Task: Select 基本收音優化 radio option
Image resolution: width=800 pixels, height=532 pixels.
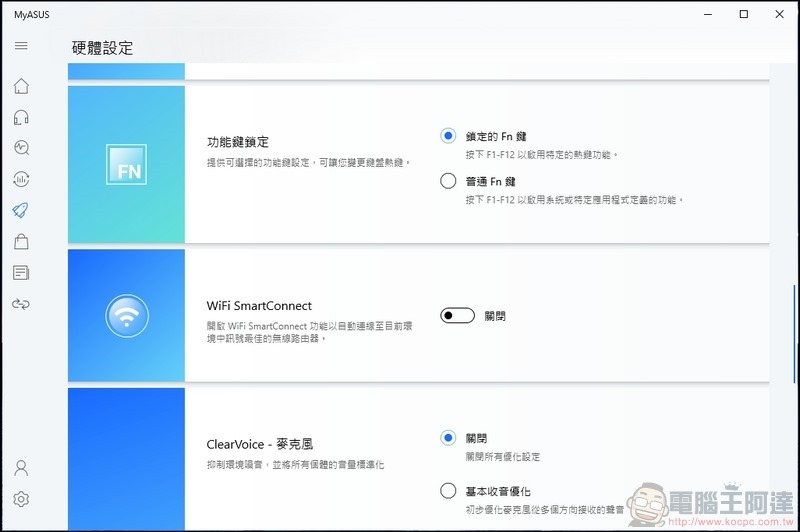Action: tap(448, 491)
